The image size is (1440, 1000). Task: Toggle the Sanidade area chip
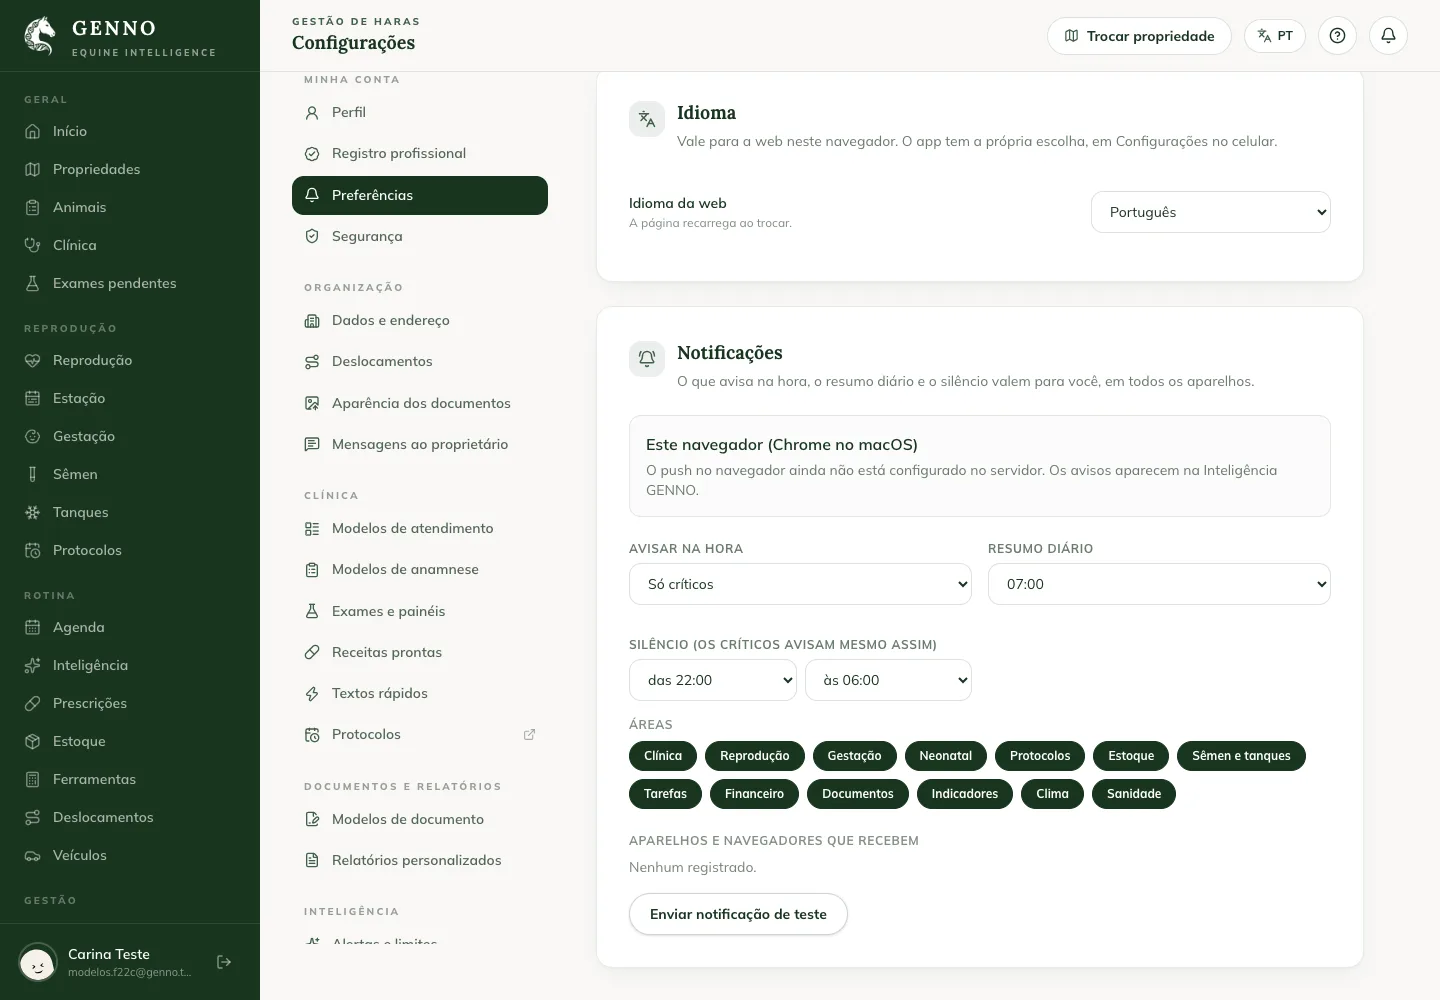[x=1134, y=794]
